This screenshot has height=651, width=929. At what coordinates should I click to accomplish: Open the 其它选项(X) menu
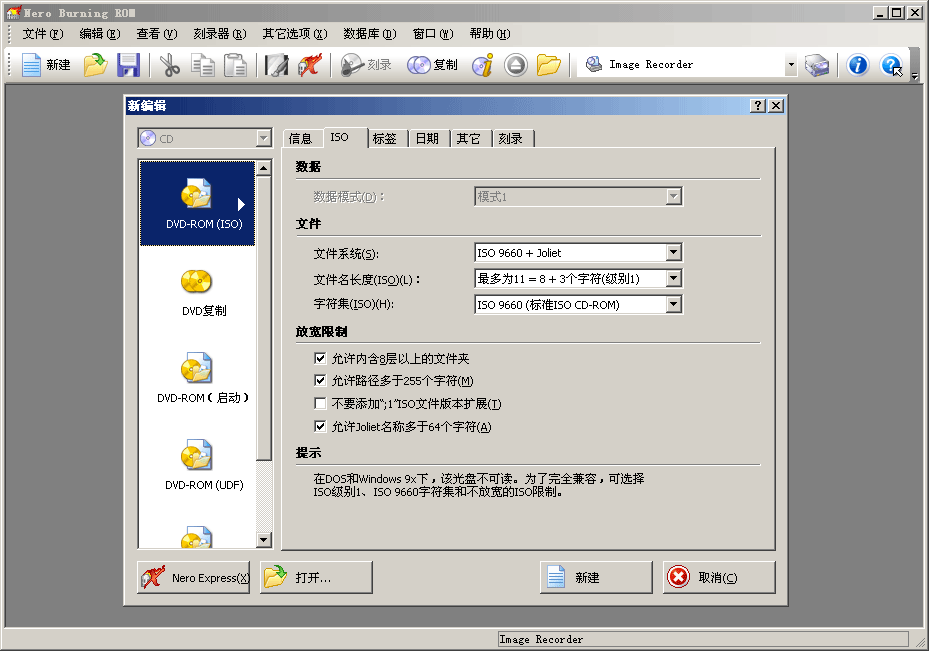(295, 34)
